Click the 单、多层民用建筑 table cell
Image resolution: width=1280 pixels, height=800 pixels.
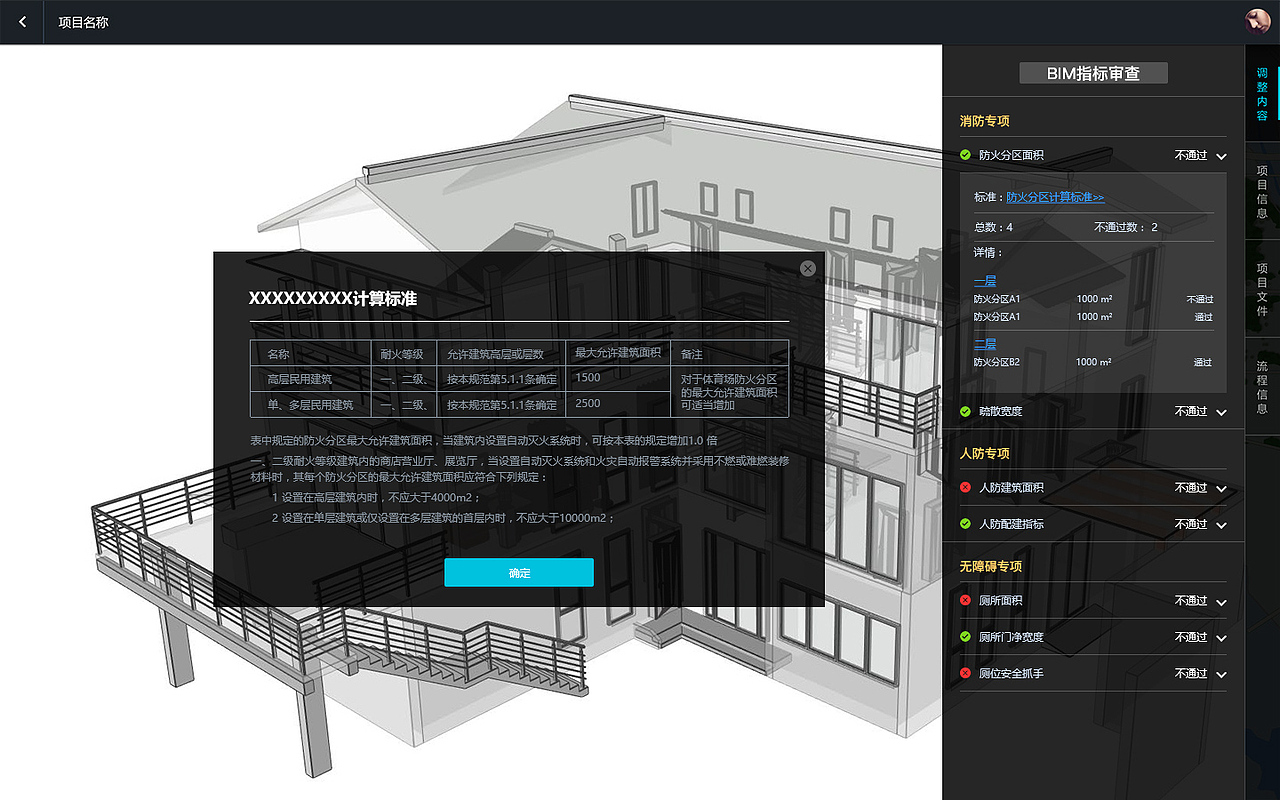point(310,404)
